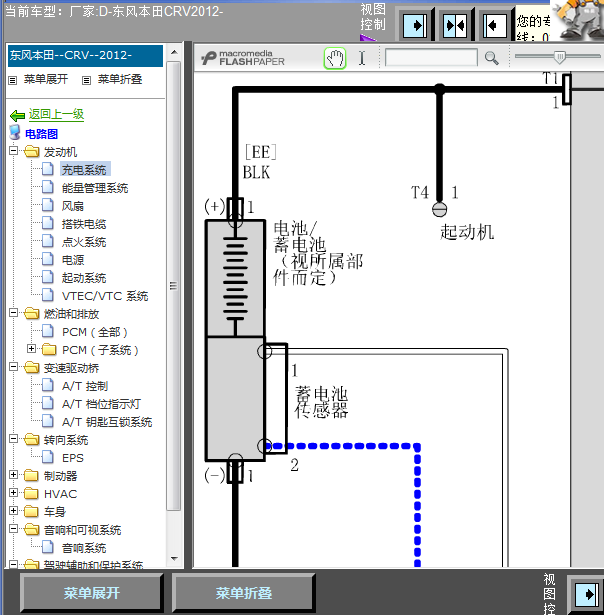Click the bottom-right view control arrow icon
604x615 pixels.
[x=586, y=595]
